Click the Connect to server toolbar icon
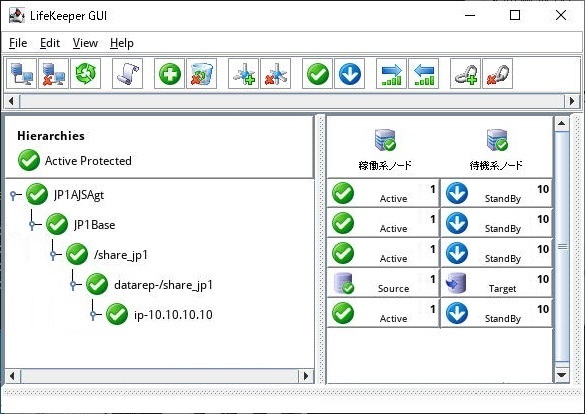This screenshot has height=414, width=585. tap(22, 73)
